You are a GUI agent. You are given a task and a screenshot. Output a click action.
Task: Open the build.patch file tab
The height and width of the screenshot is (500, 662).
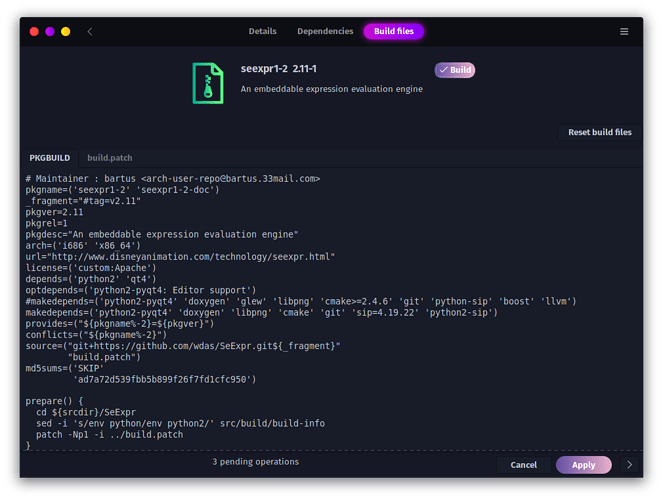click(110, 158)
